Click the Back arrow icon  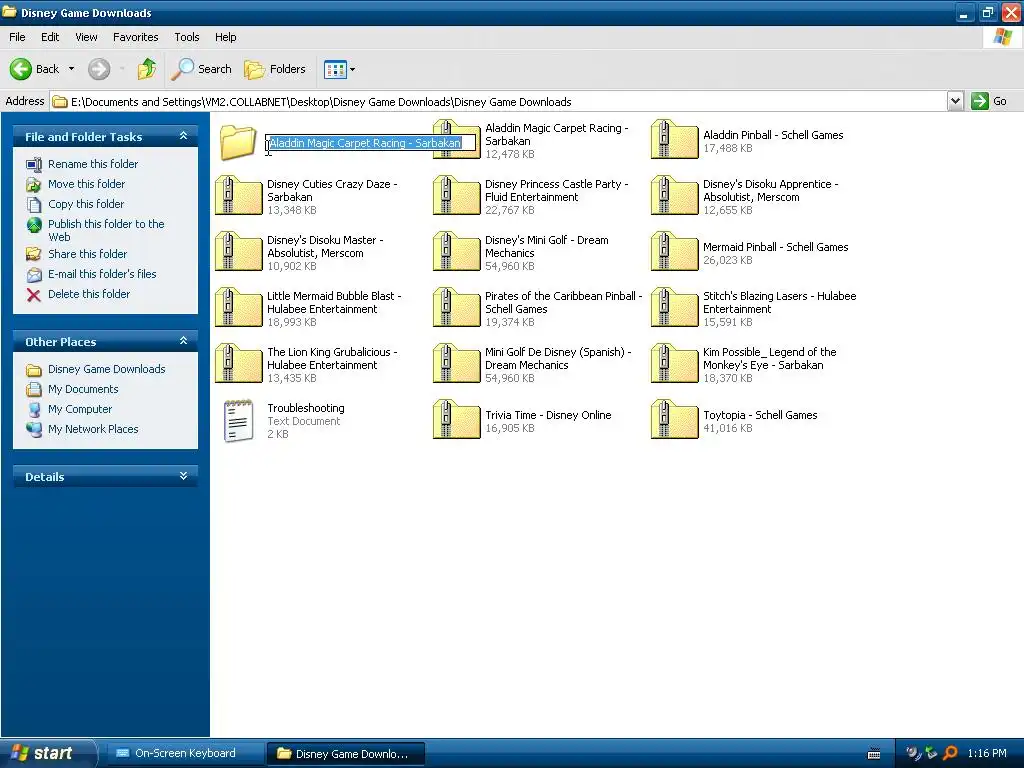tap(20, 69)
